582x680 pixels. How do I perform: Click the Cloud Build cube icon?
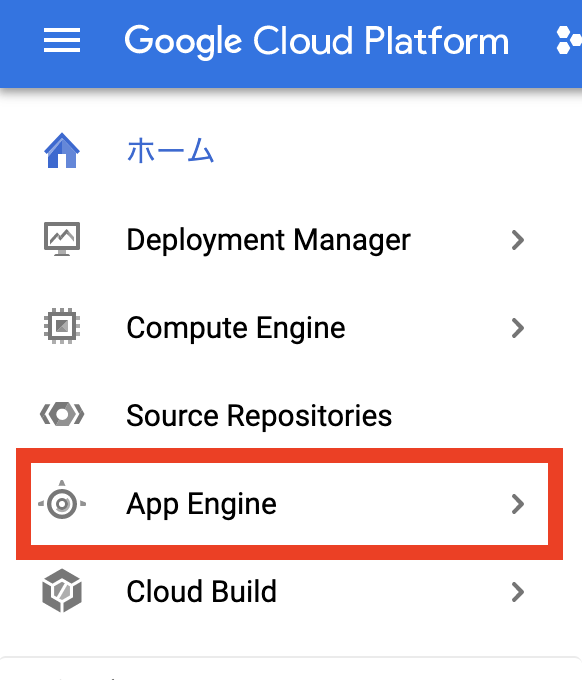[x=62, y=591]
